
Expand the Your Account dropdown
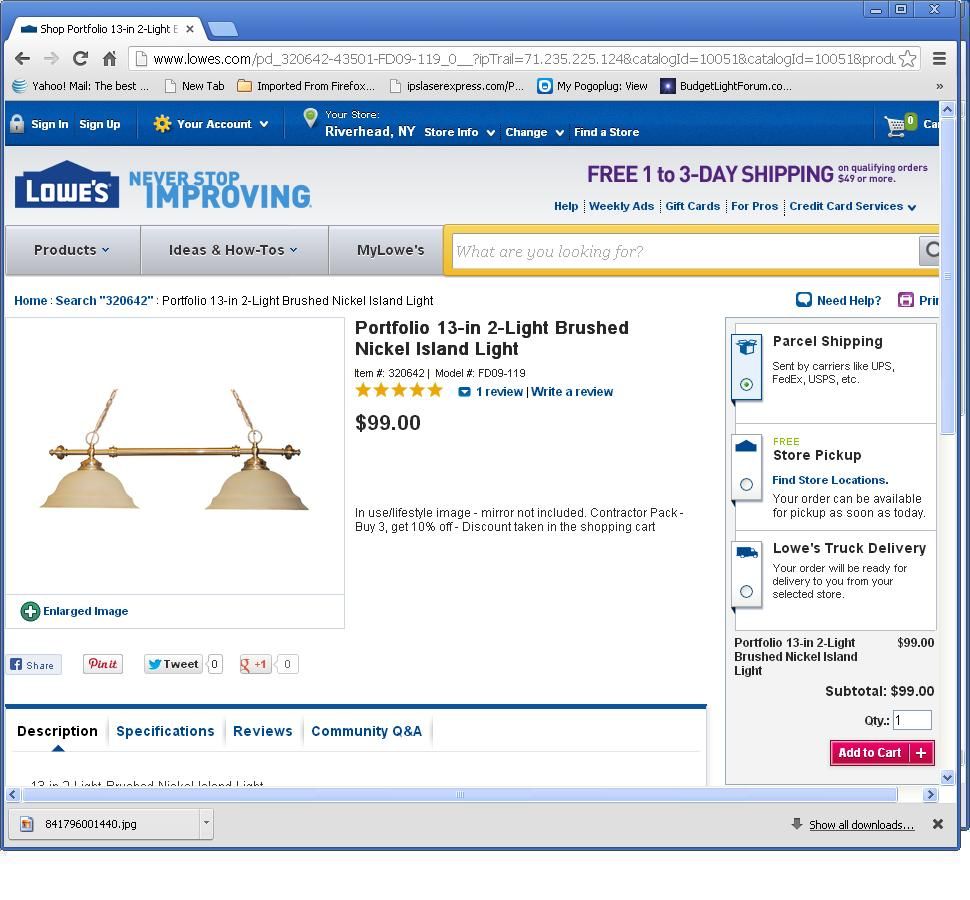[211, 124]
